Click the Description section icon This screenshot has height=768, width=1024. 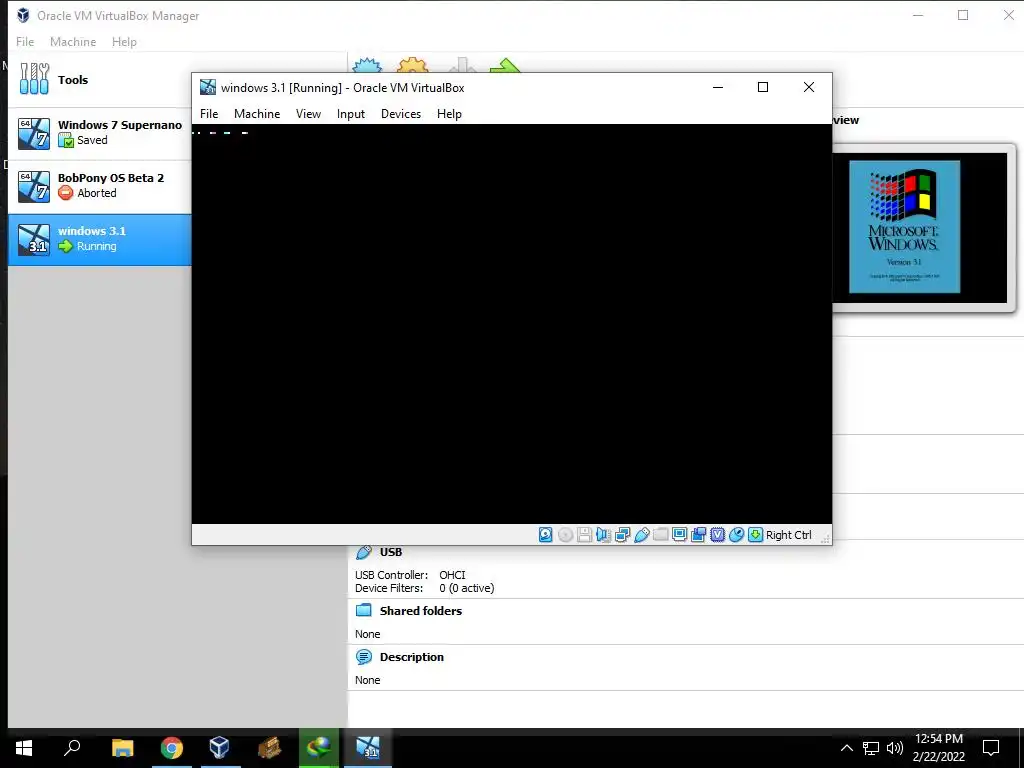364,657
